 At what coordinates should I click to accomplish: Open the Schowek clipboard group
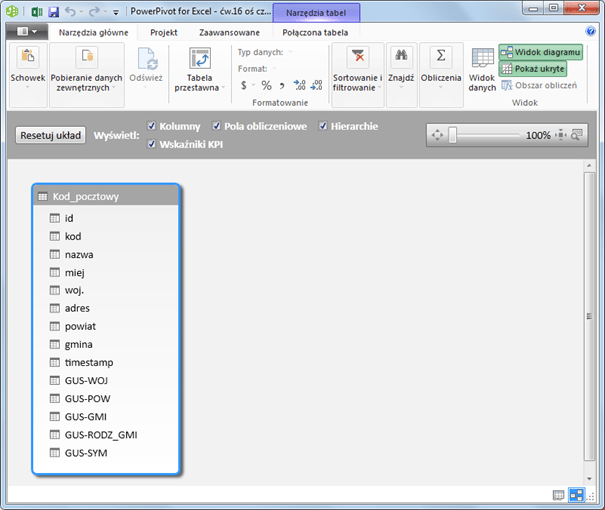pyautogui.click(x=27, y=66)
